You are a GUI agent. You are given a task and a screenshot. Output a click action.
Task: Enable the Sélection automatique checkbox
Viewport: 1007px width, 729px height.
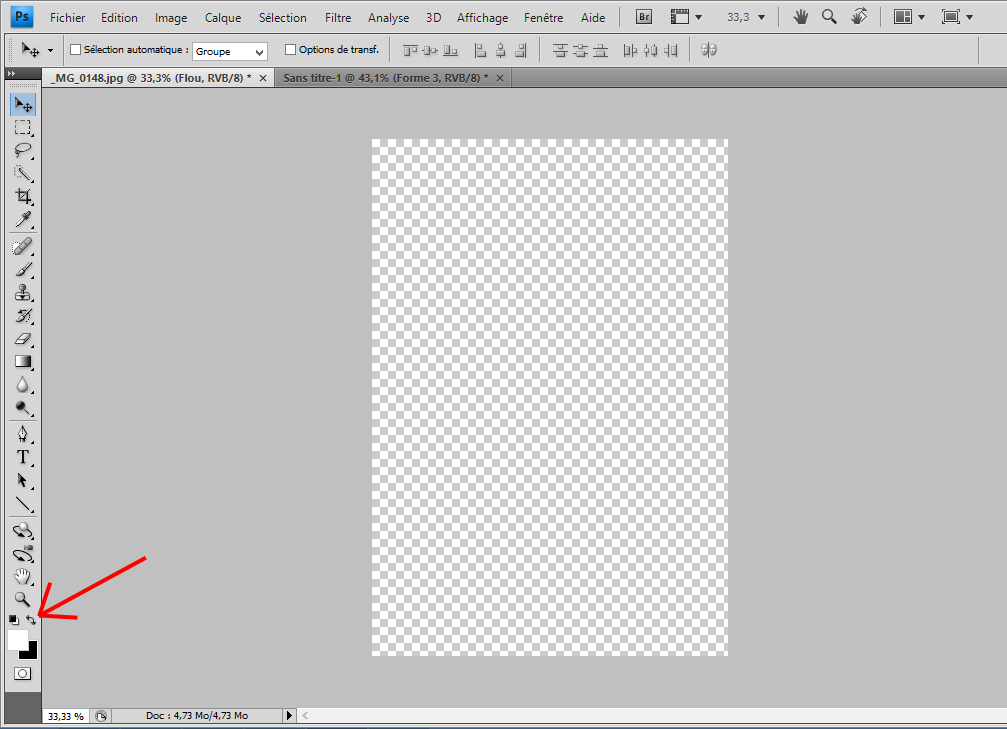75,49
